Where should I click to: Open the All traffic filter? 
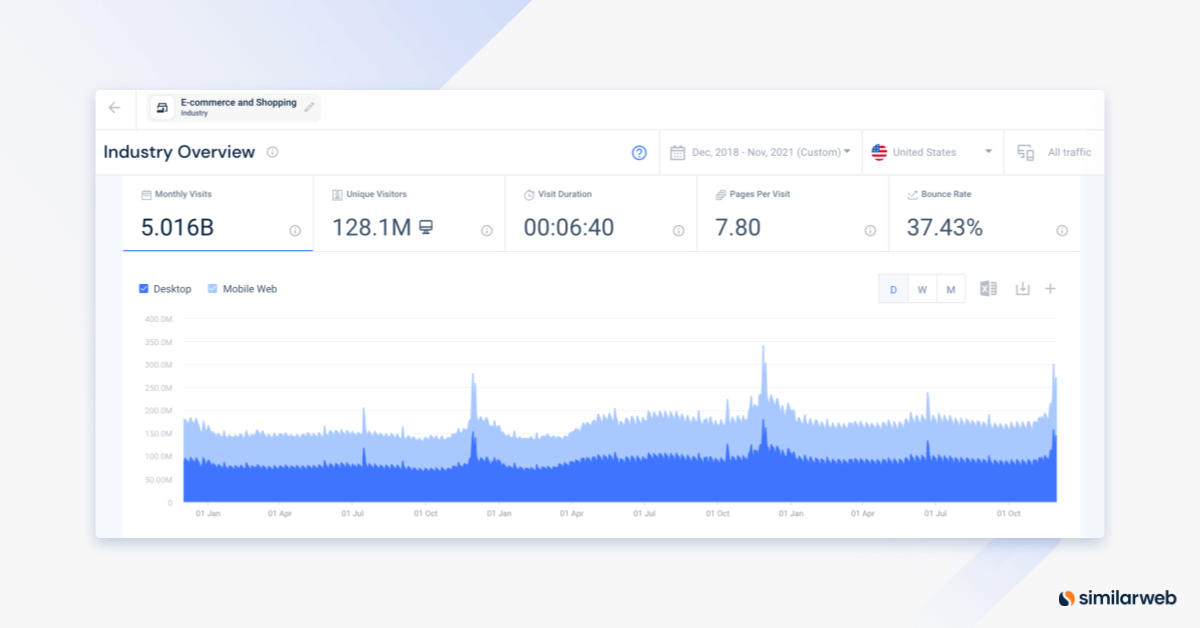click(1054, 153)
